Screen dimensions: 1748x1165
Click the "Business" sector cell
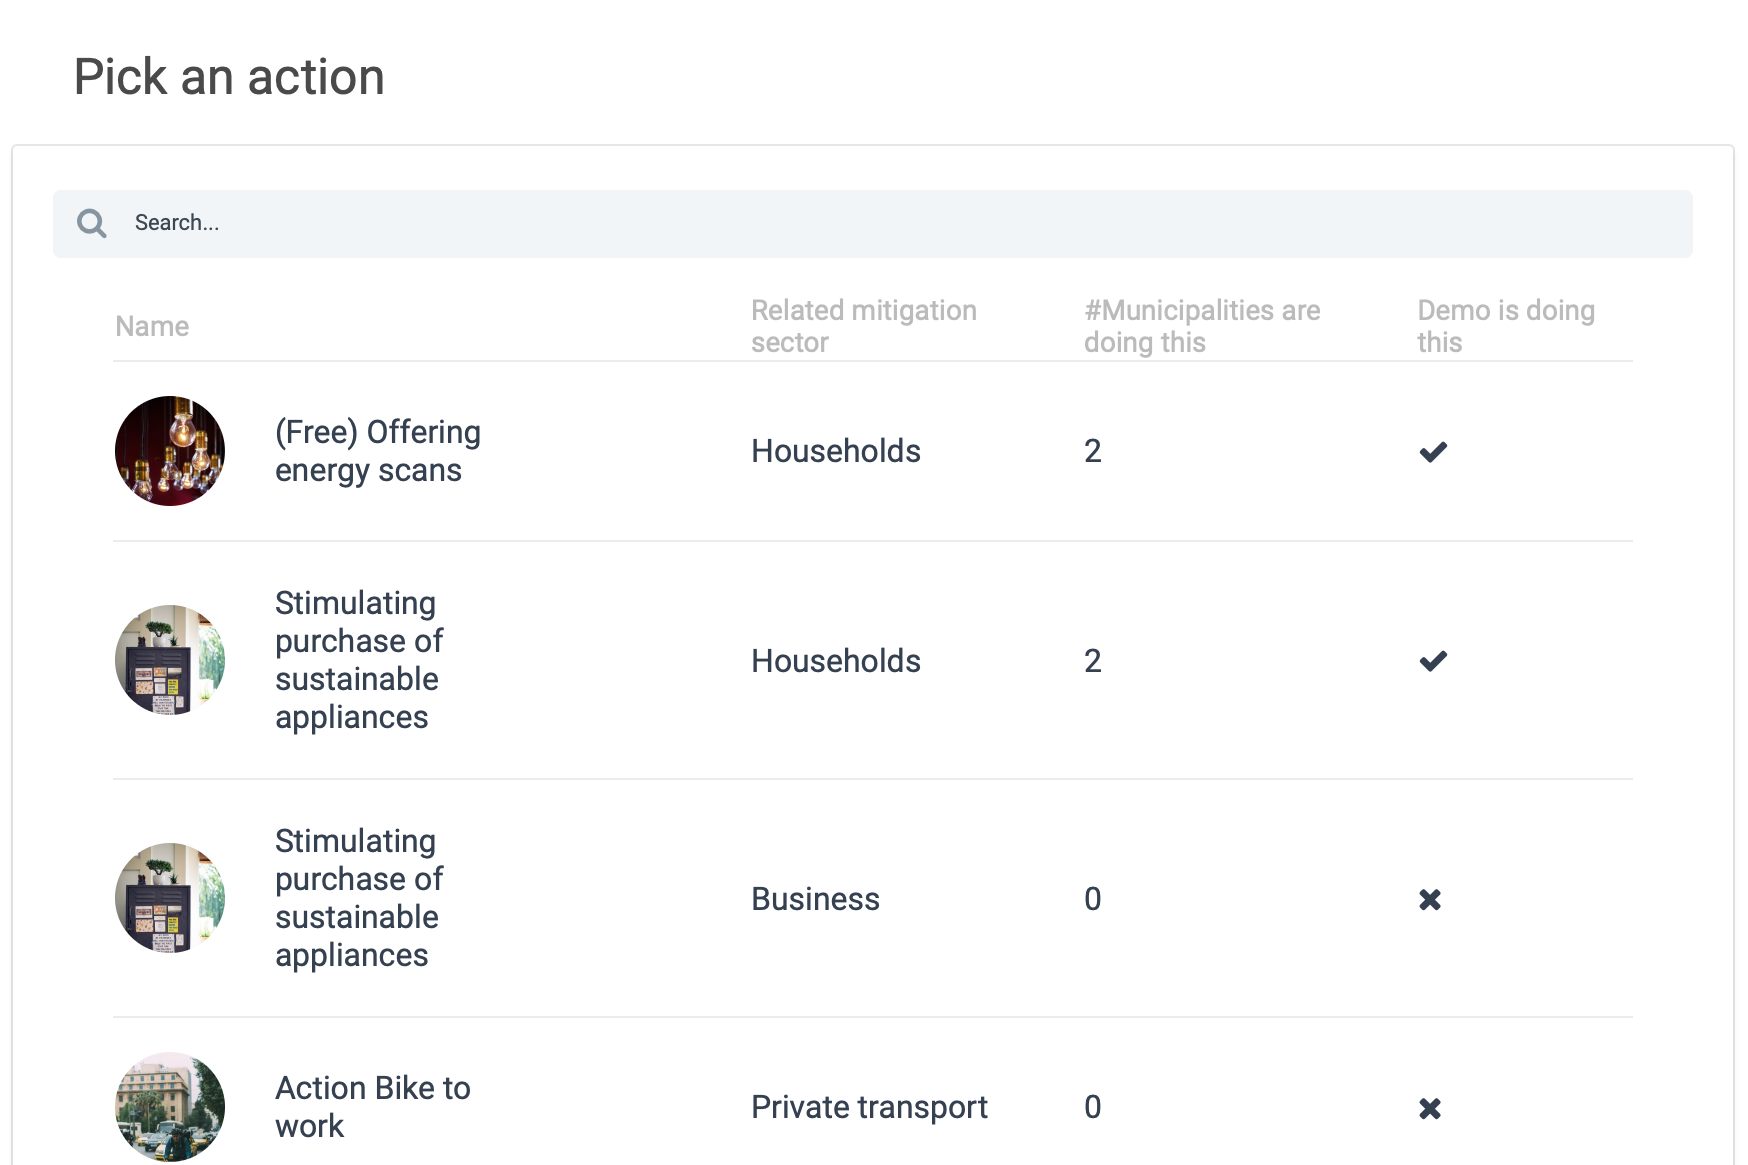[815, 899]
